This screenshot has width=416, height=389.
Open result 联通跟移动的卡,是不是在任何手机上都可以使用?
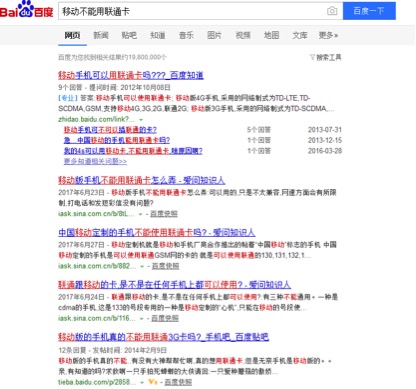pyautogui.click(x=174, y=284)
